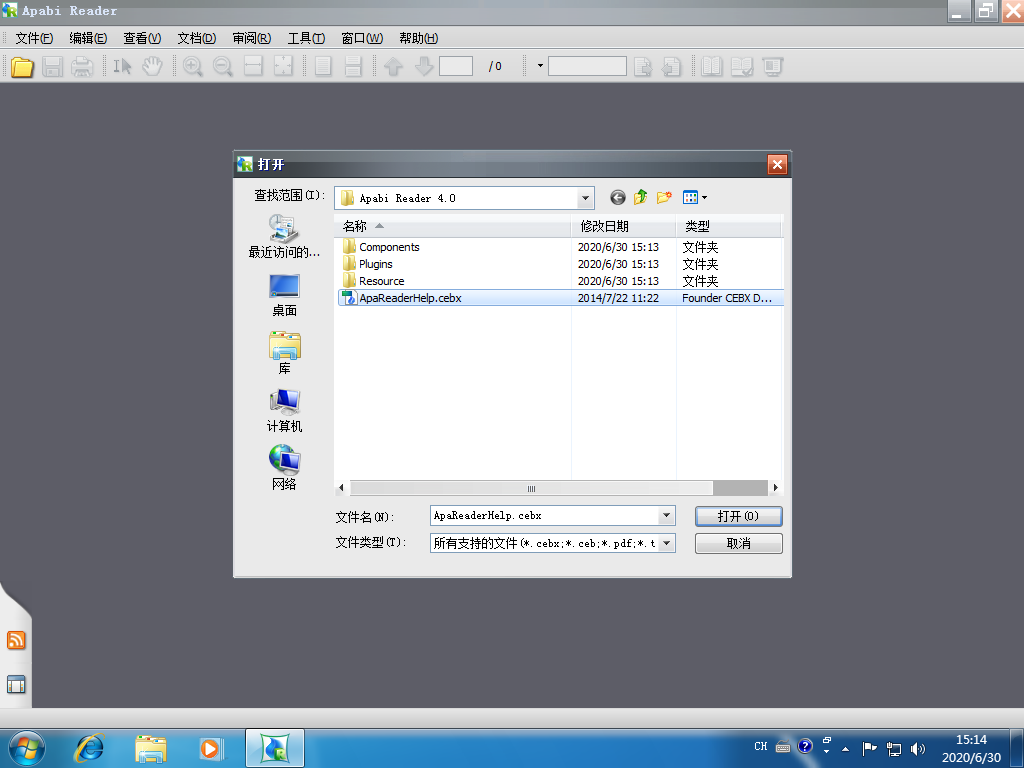Click the 取消 button
The width and height of the screenshot is (1024, 768).
coord(739,543)
